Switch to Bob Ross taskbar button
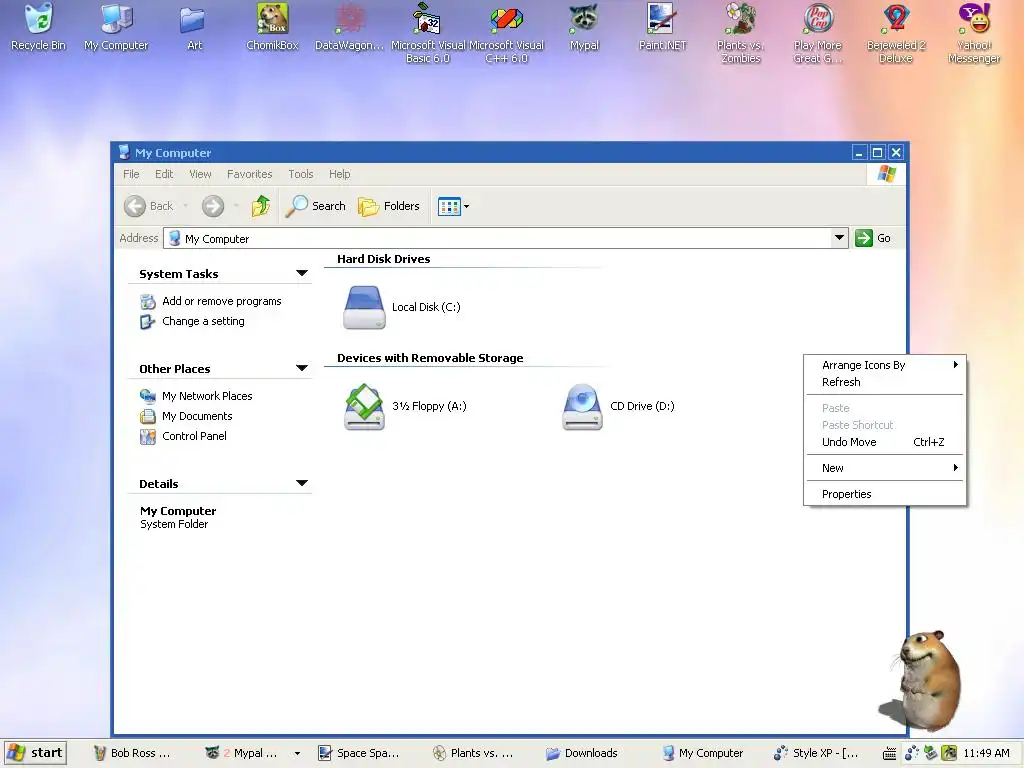1024x768 pixels. pos(133,753)
